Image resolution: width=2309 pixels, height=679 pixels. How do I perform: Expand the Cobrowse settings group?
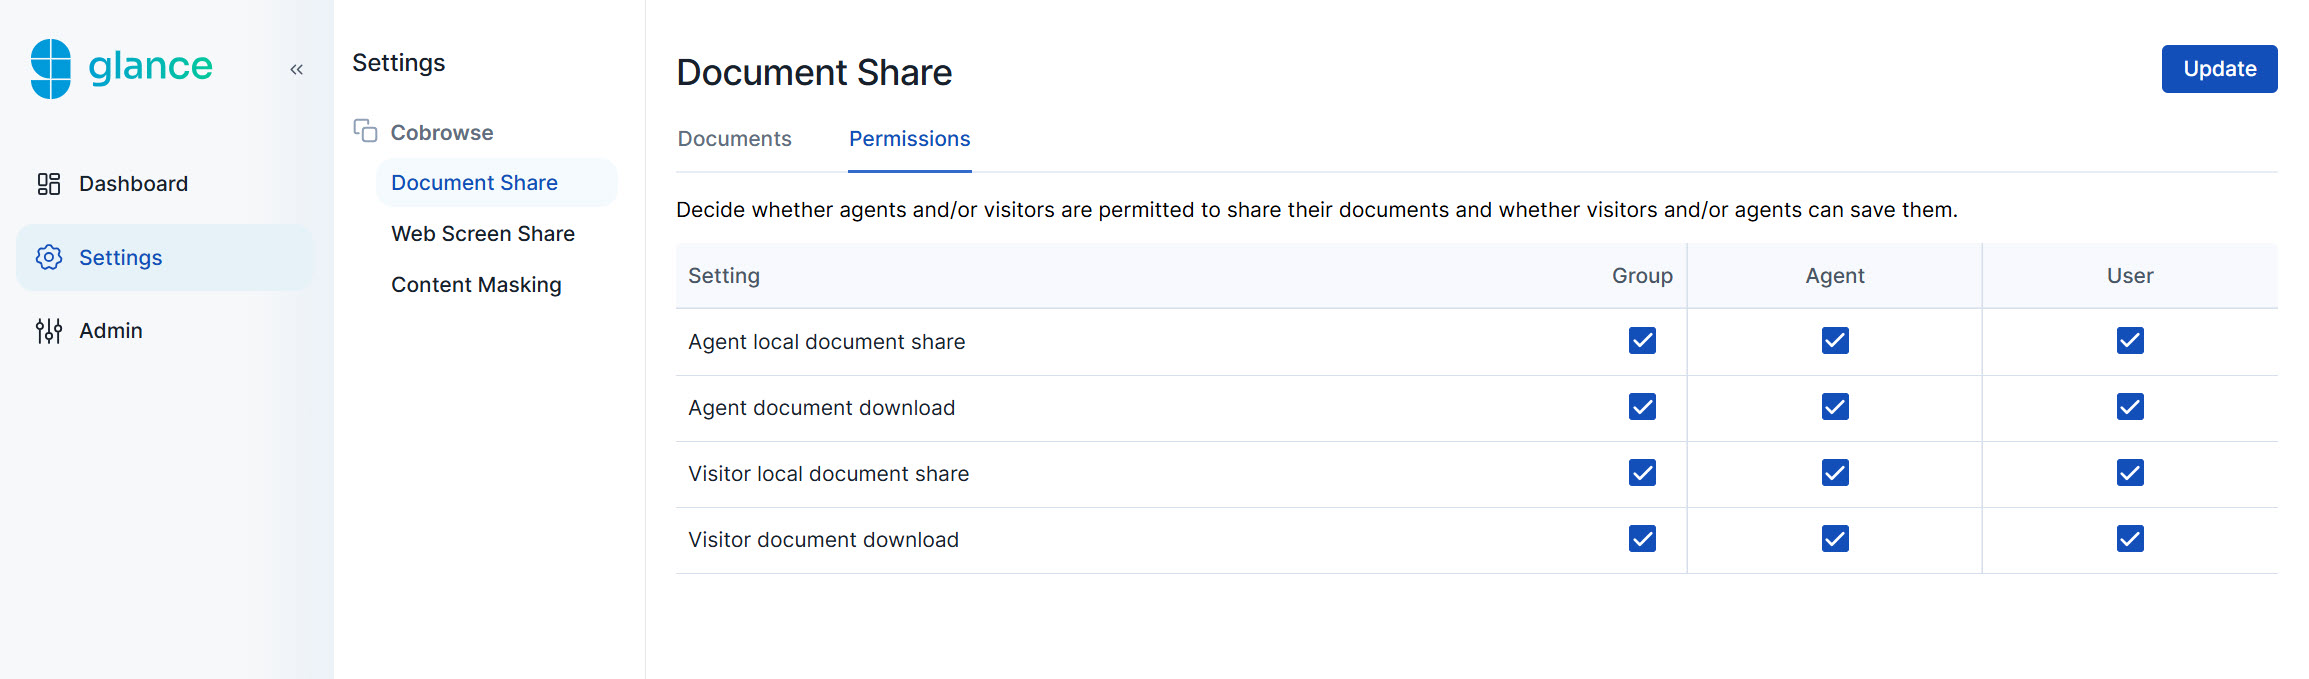click(x=441, y=133)
